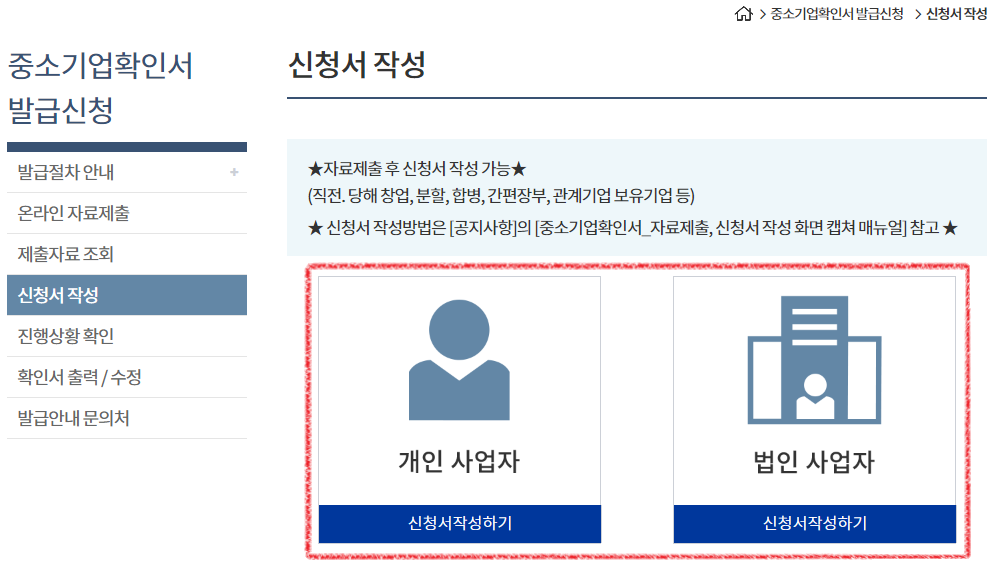Open 신청서 작성 breadcrumb item
Viewport: 1005px width, 575px height.
[956, 13]
